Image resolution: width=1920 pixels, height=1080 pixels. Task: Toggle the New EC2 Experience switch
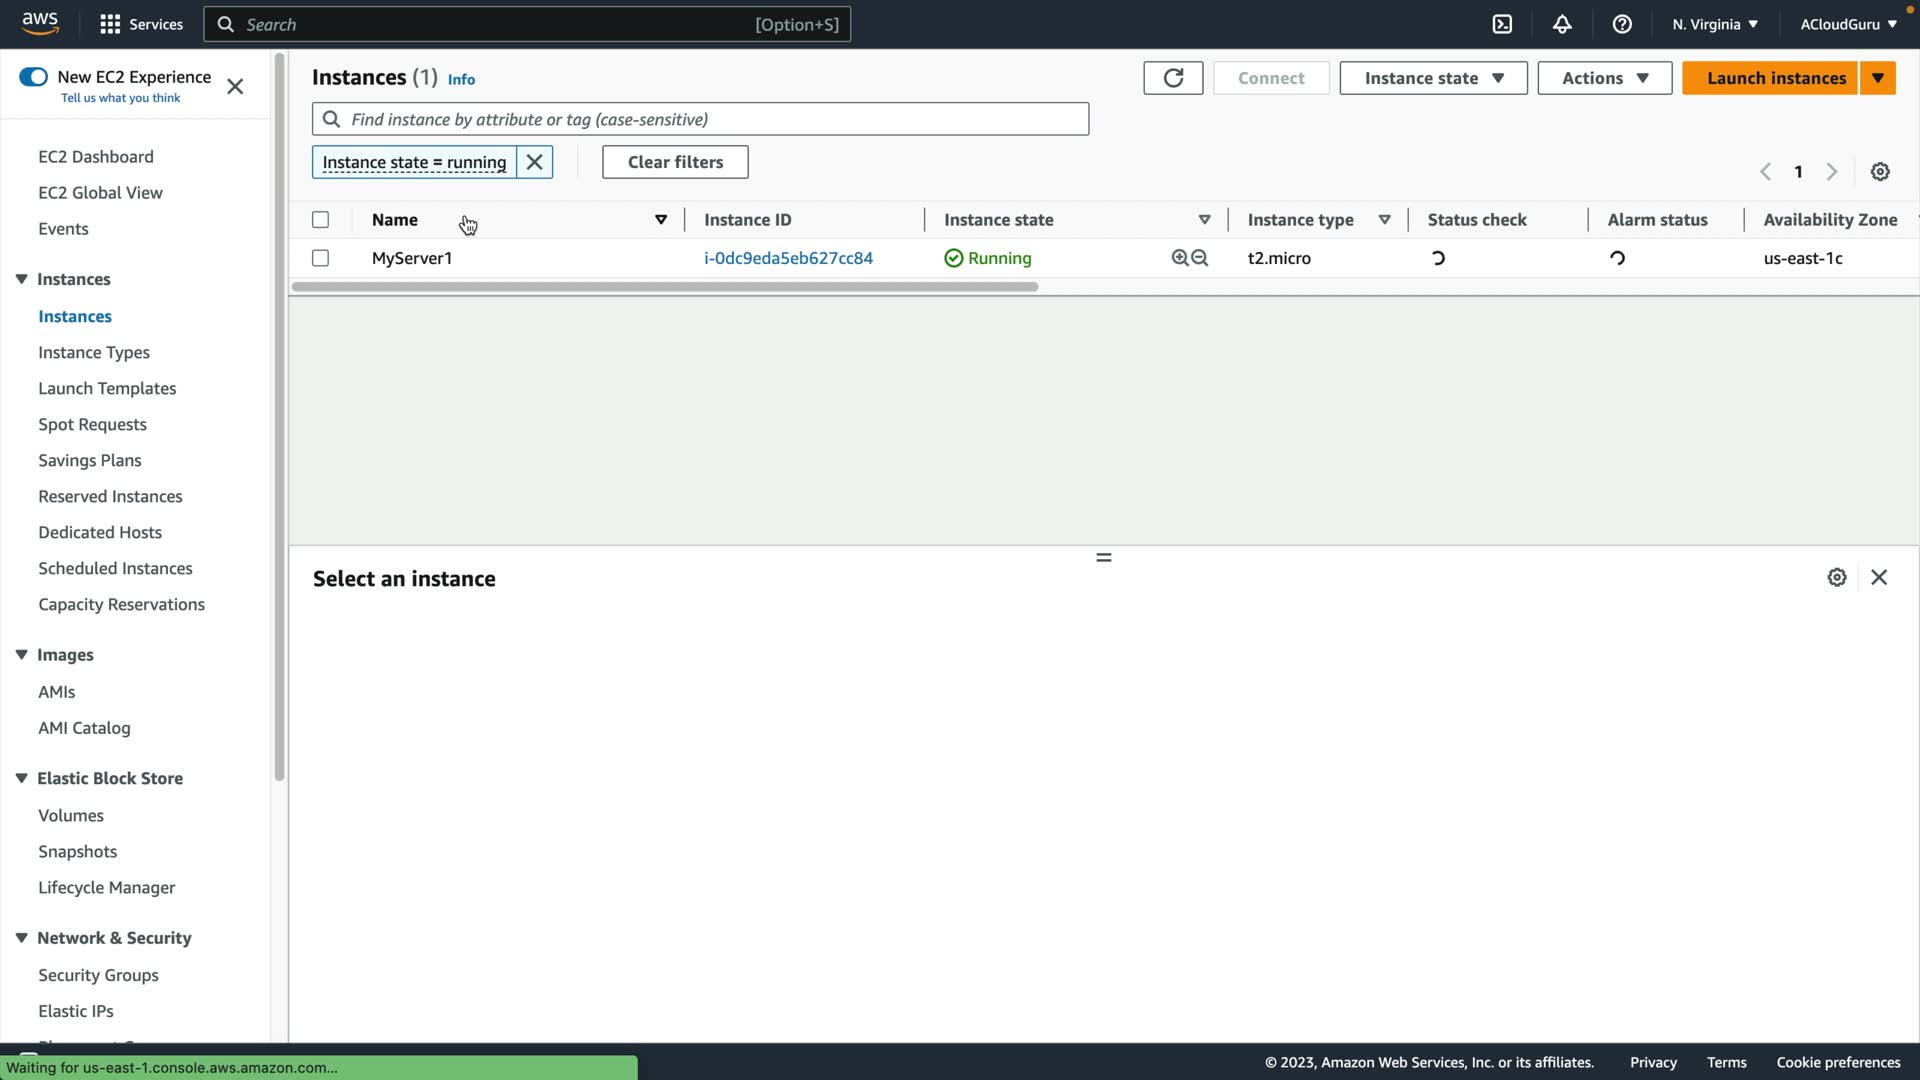[33, 77]
